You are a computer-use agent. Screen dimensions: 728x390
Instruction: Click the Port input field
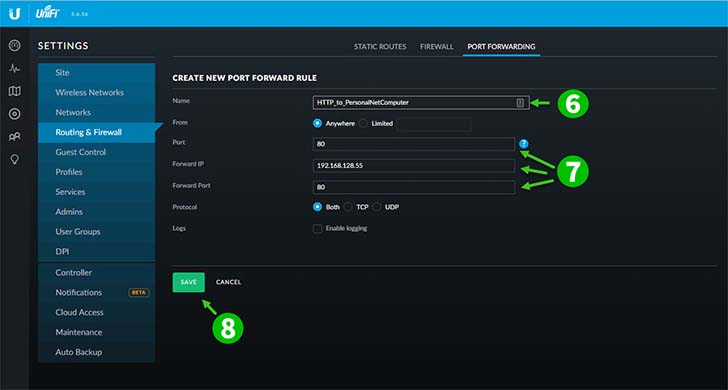click(x=414, y=144)
